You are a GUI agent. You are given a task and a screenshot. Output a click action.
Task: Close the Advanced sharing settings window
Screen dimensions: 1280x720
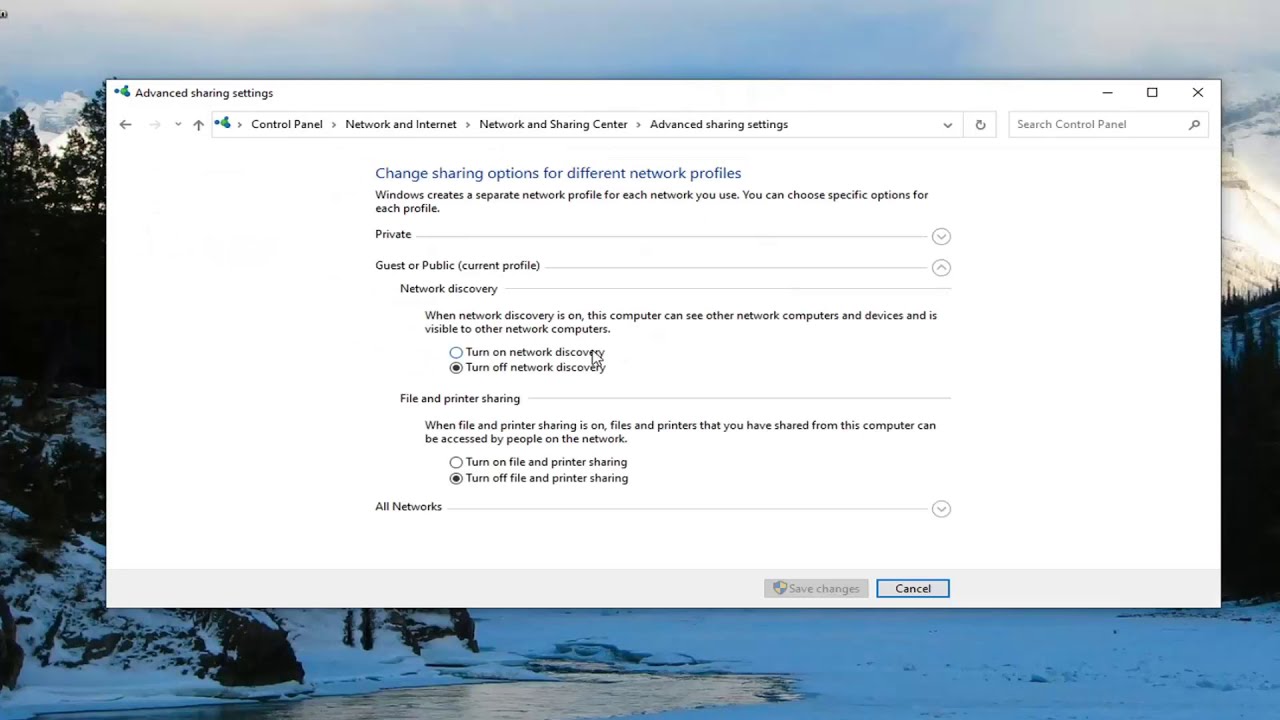[1197, 92]
